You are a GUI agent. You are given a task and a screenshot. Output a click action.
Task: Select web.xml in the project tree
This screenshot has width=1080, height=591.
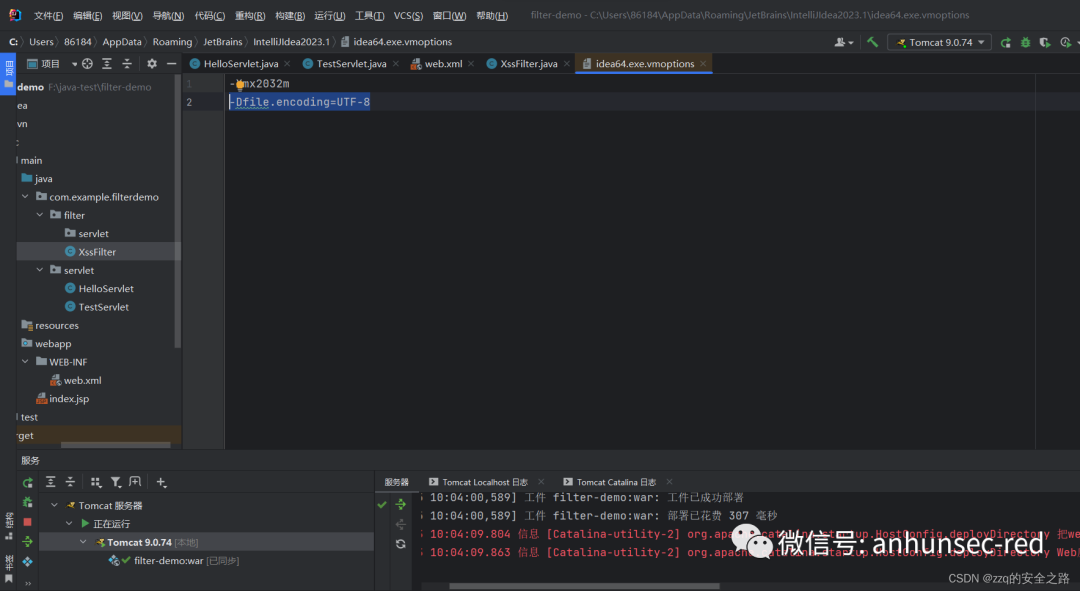tap(76, 380)
